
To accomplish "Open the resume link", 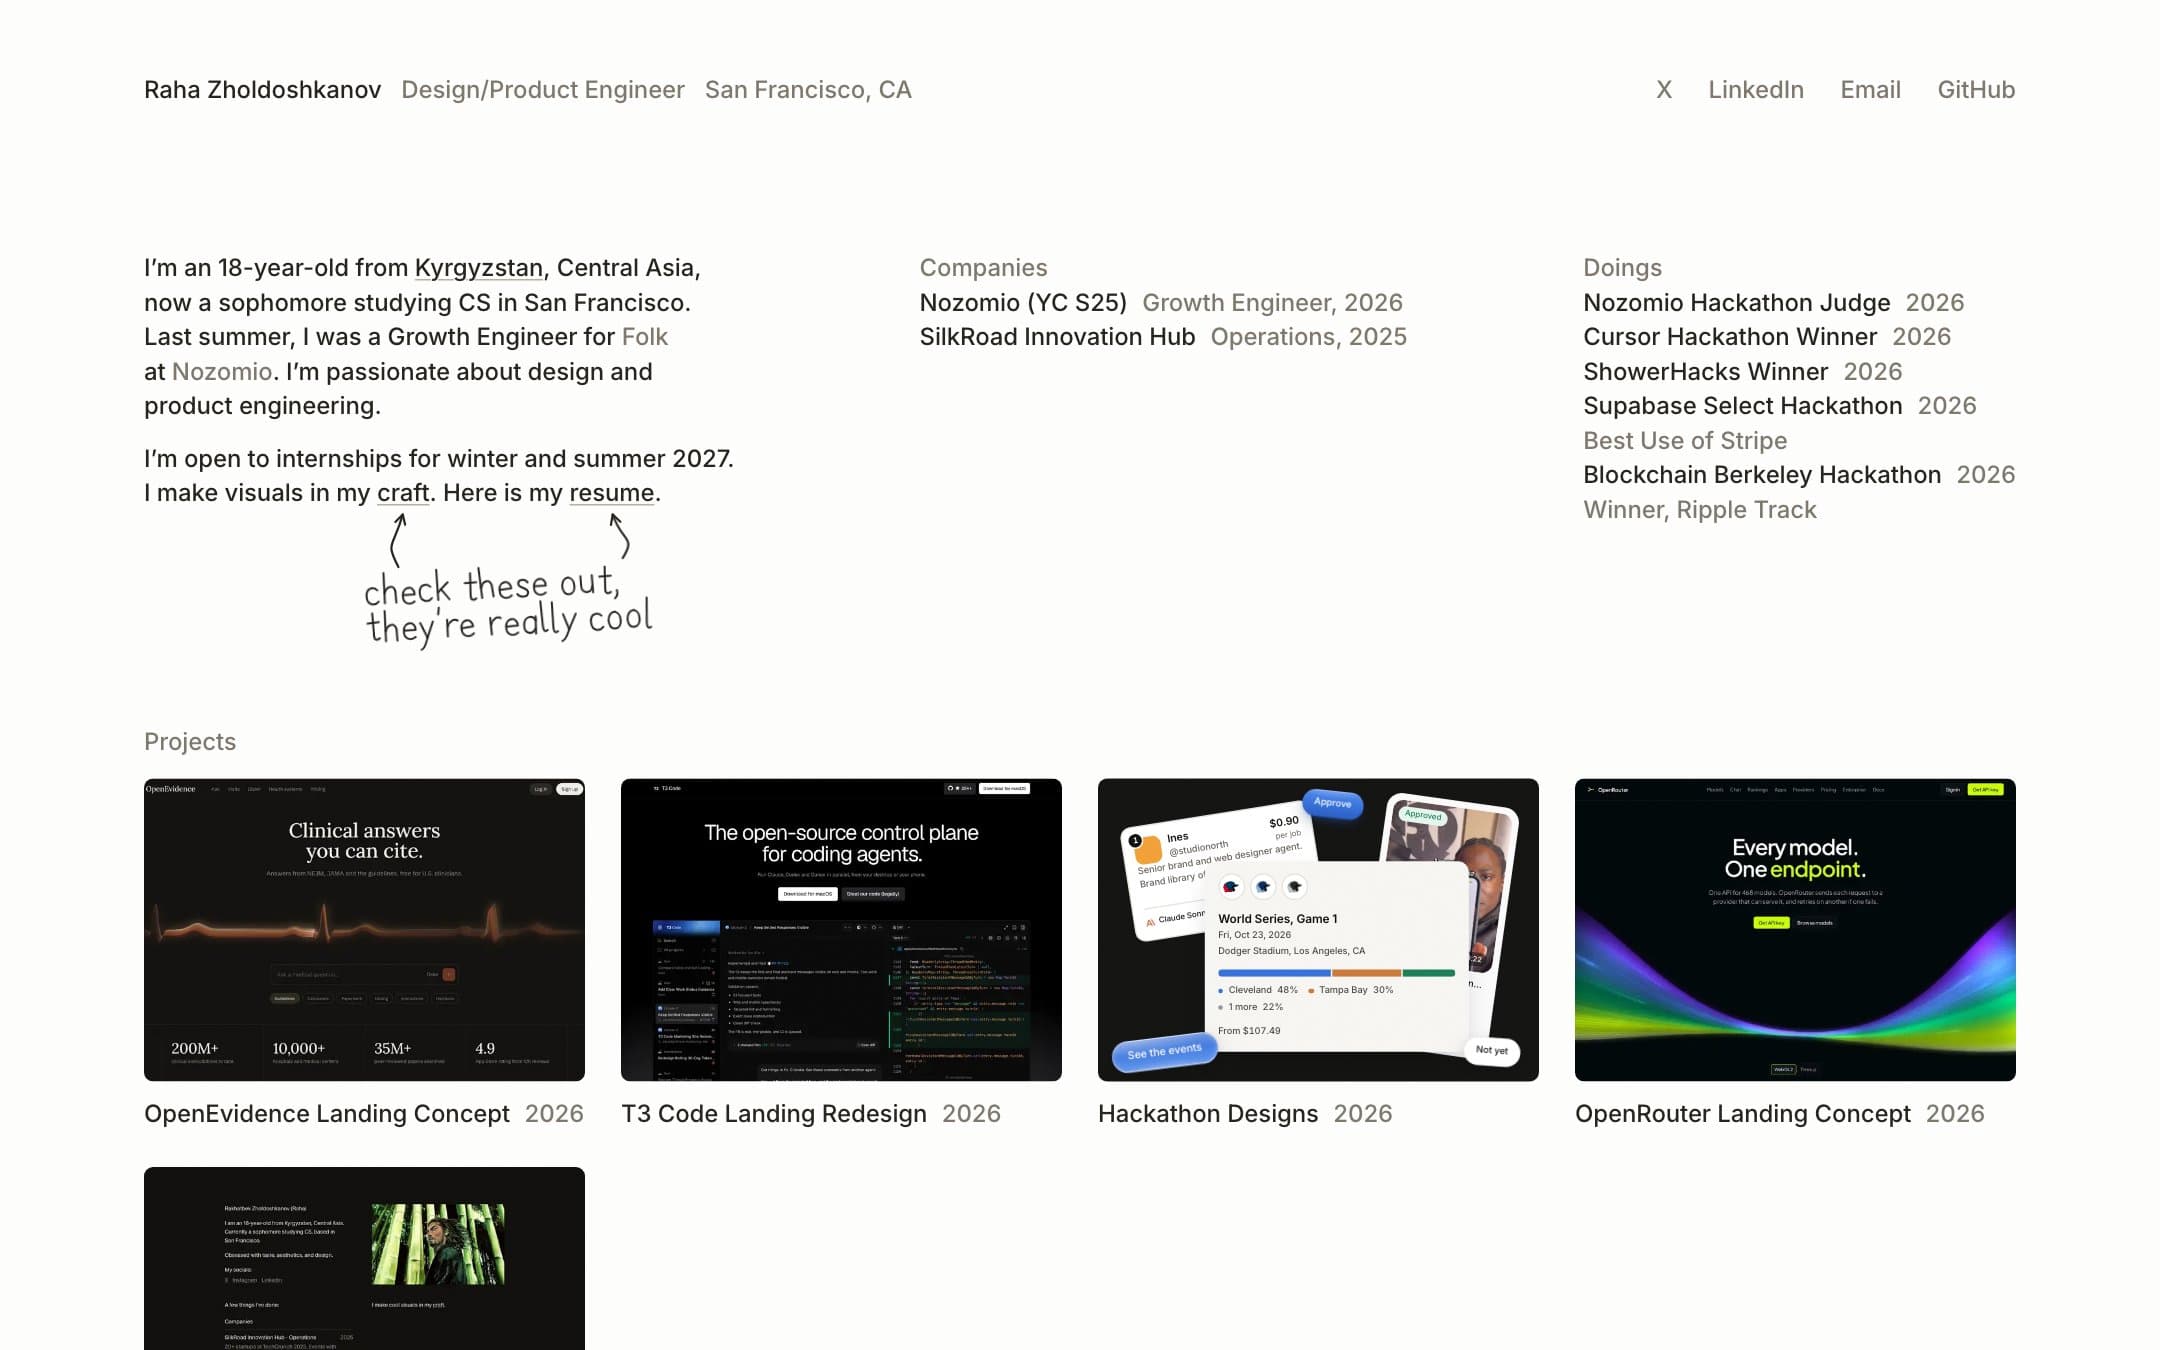I will (x=612, y=493).
